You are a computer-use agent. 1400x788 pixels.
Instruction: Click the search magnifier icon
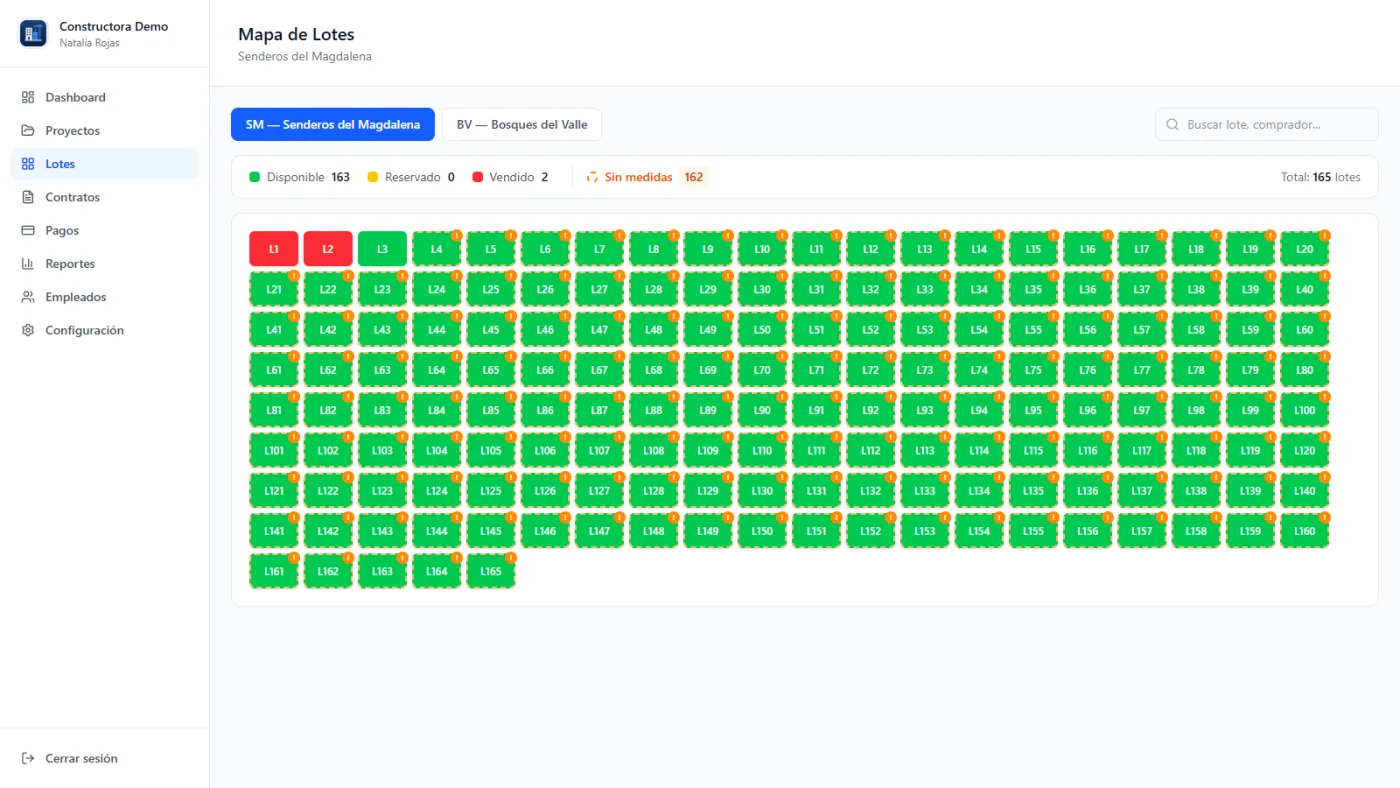1173,125
